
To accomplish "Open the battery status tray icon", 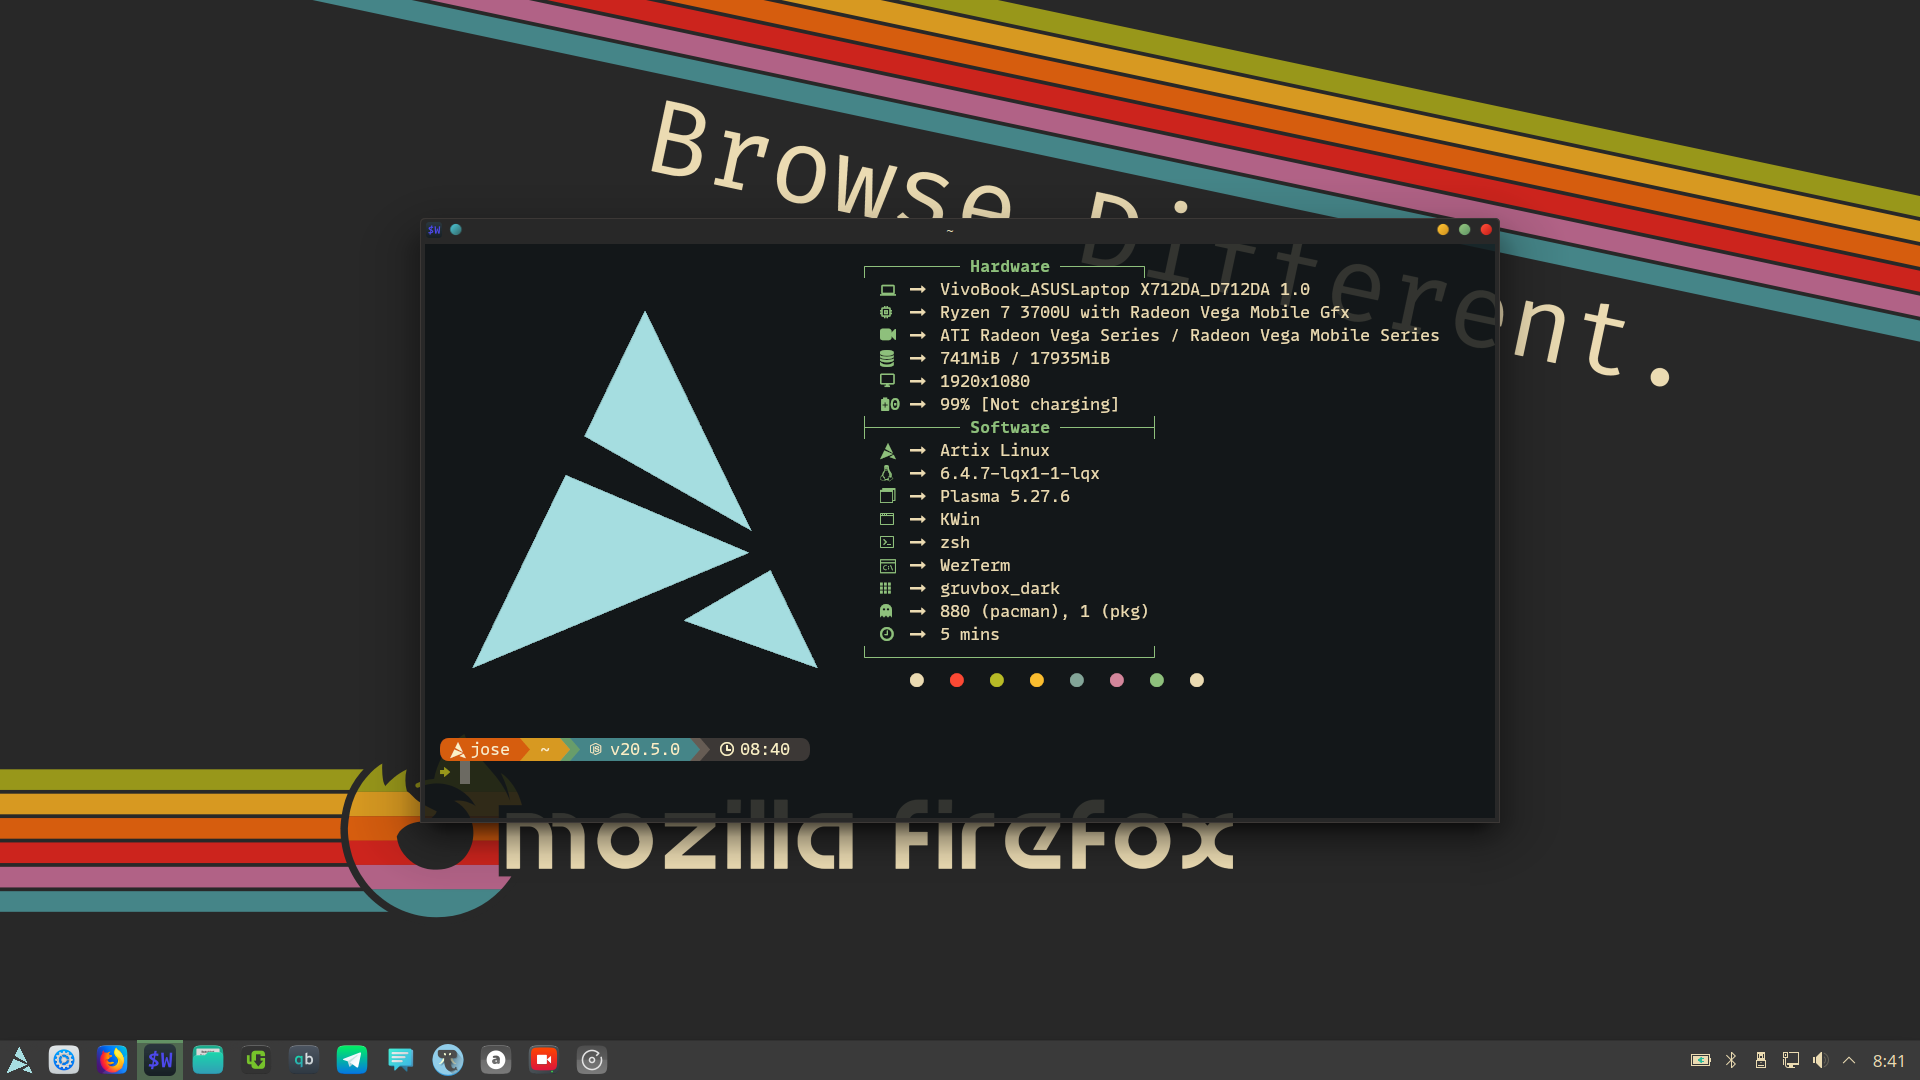I will coord(1700,1060).
